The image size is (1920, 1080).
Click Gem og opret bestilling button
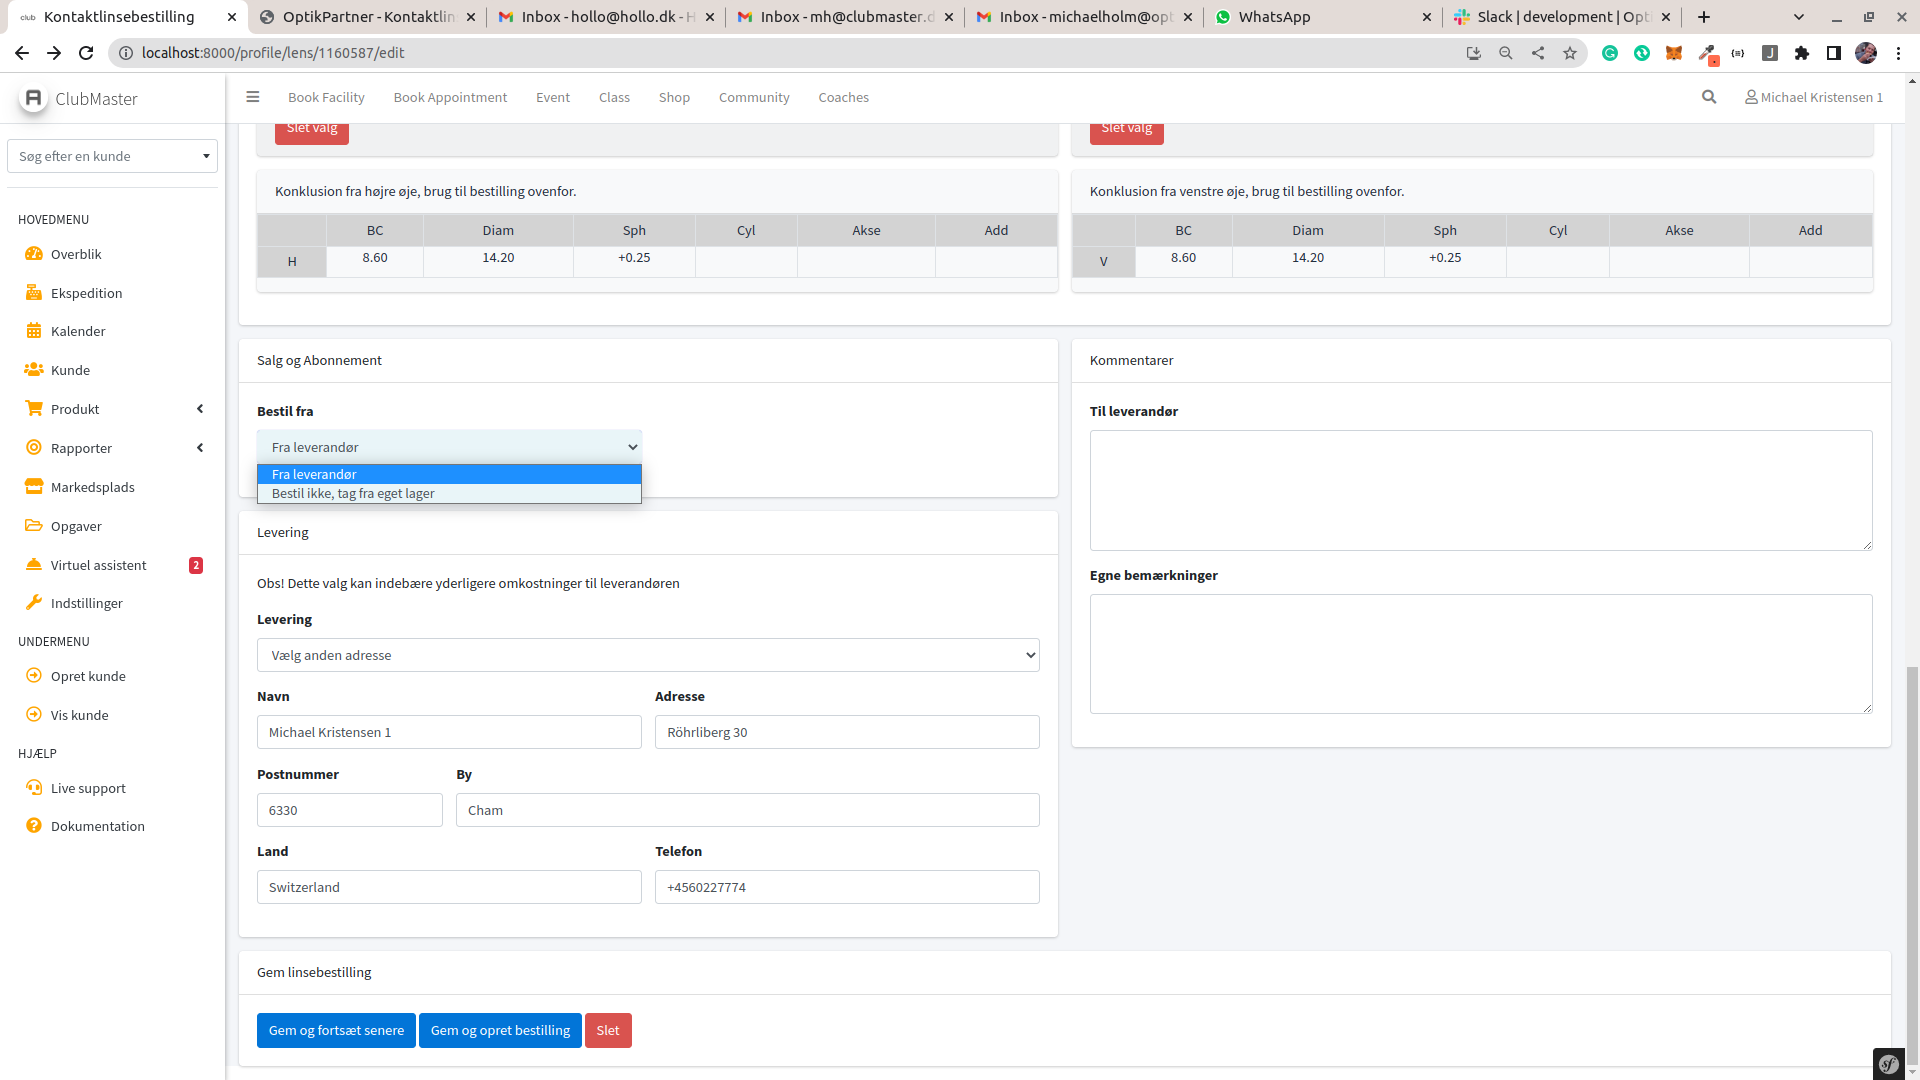click(500, 1030)
